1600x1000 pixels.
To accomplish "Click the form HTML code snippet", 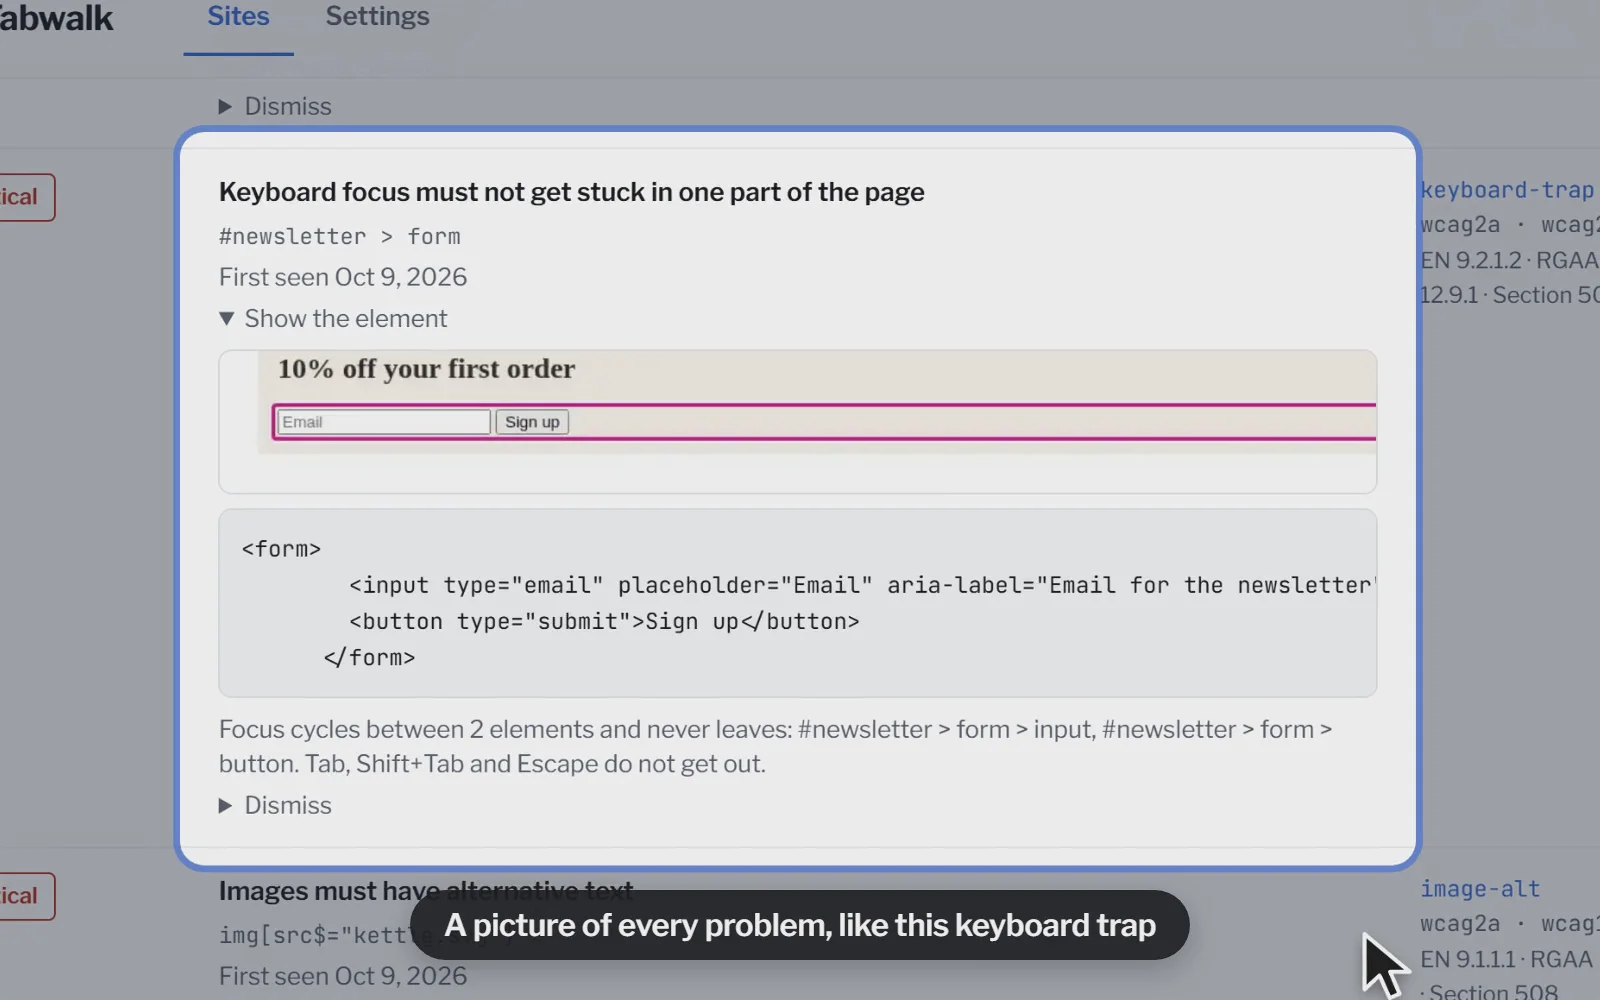I will click(798, 603).
